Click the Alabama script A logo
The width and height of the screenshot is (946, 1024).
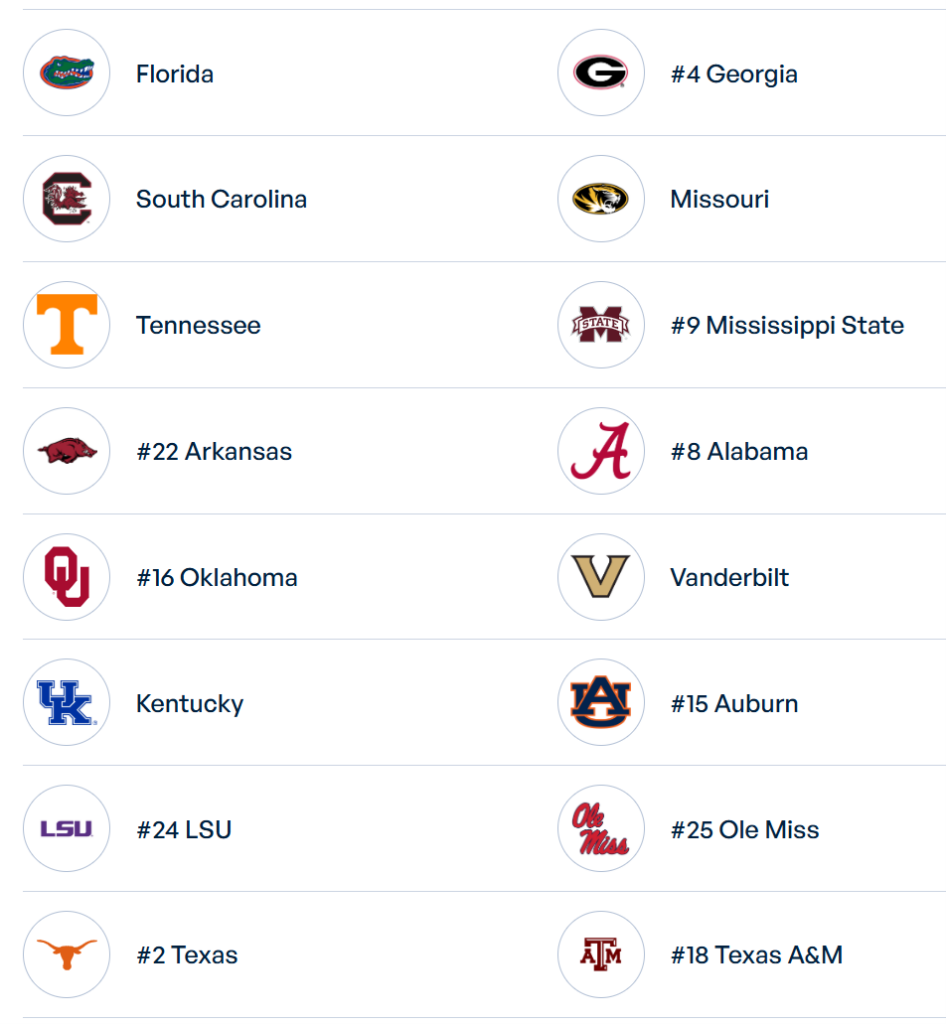tap(601, 451)
